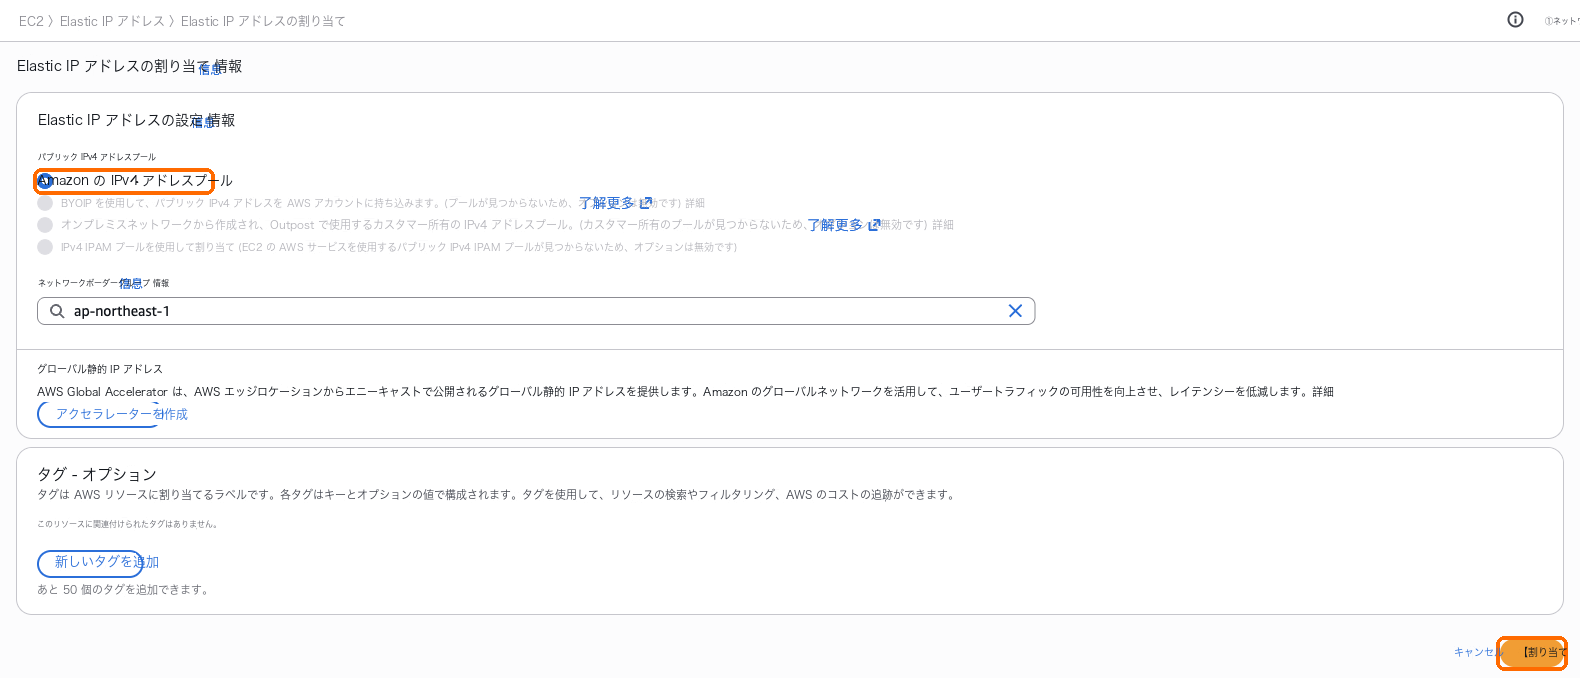Click あと 50 個のタグを追加できます text
Image resolution: width=1580 pixels, height=678 pixels.
125,590
